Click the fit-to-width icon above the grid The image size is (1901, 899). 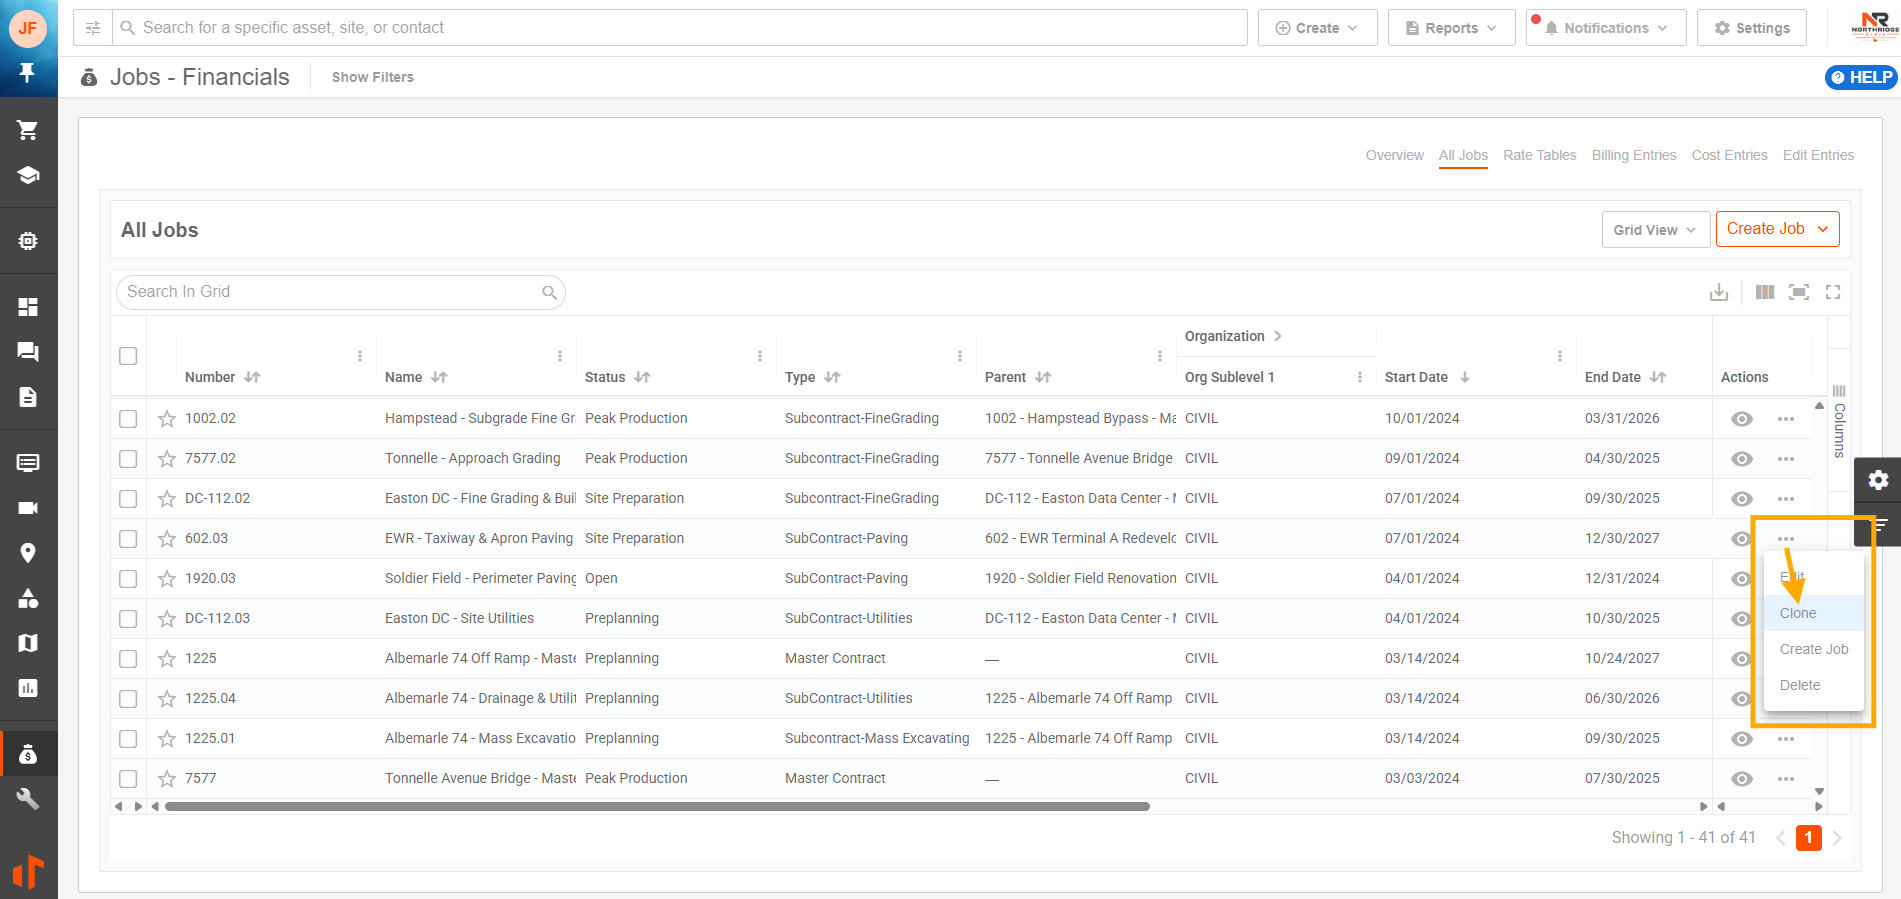[1799, 292]
